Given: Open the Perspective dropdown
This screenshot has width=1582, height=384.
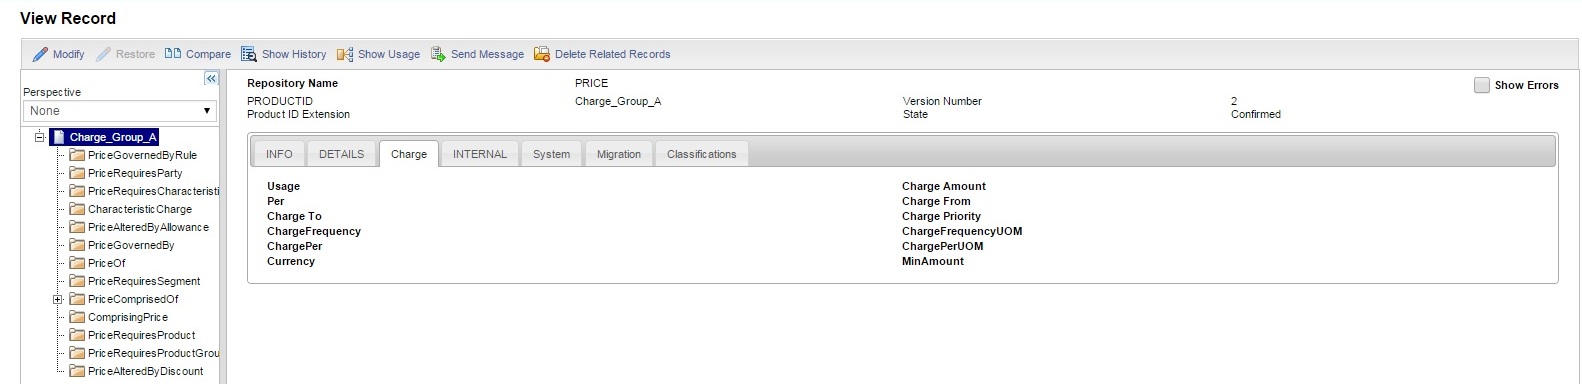Looking at the screenshot, I should tap(120, 111).
